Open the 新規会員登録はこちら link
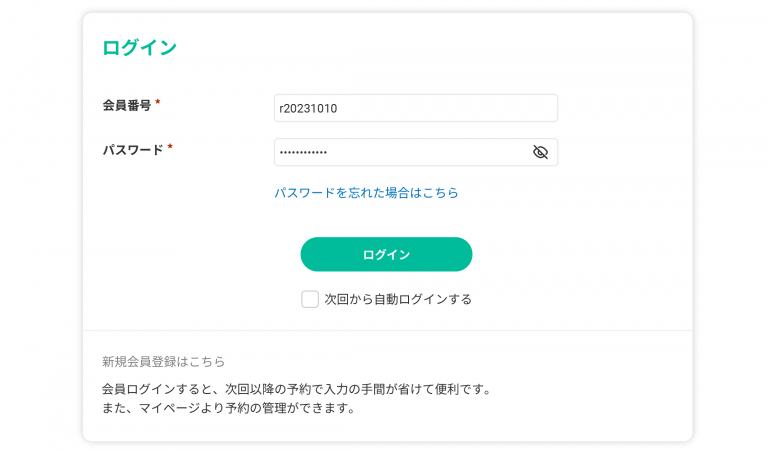Screen dimensions: 768x451 [163, 362]
